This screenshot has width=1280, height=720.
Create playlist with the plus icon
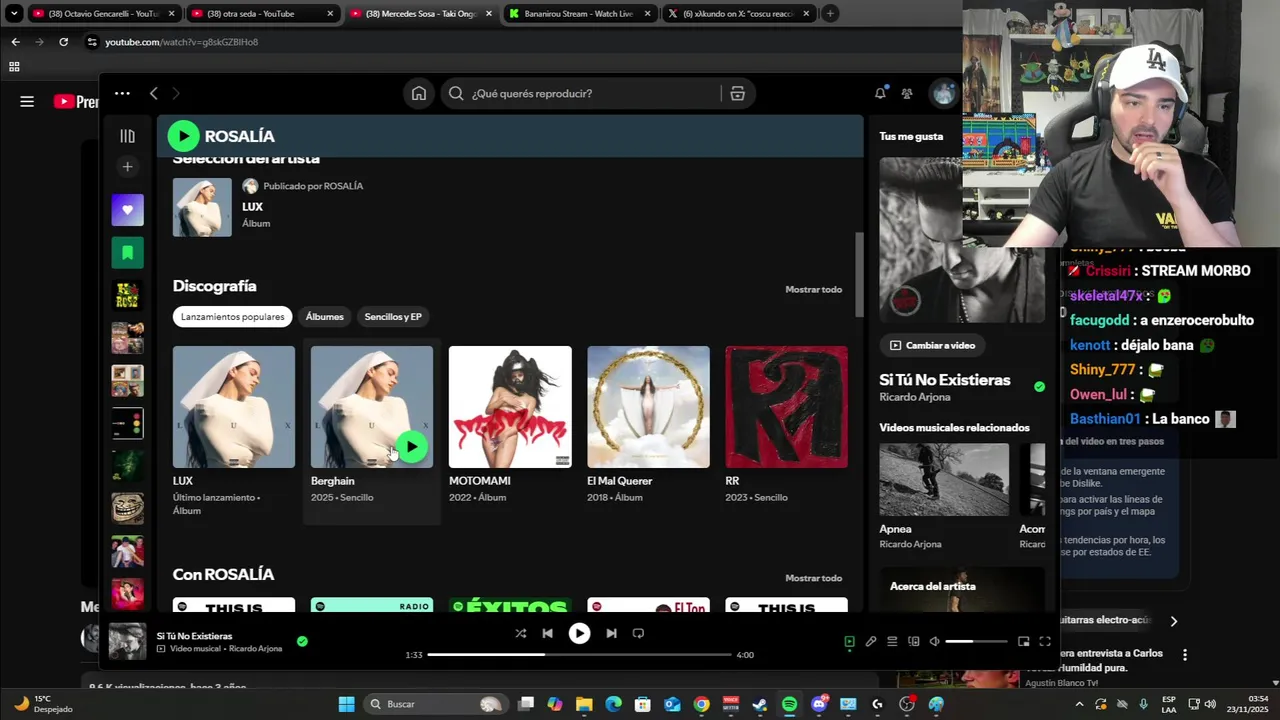click(127, 167)
